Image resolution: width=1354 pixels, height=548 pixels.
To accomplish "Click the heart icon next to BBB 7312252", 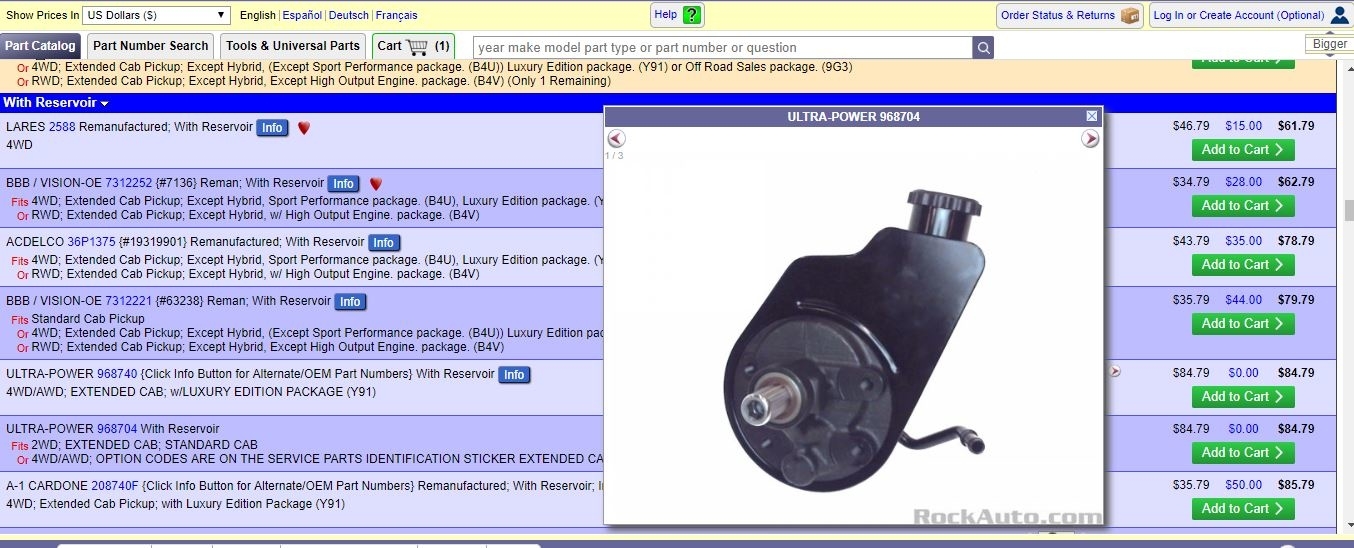I will (x=376, y=184).
